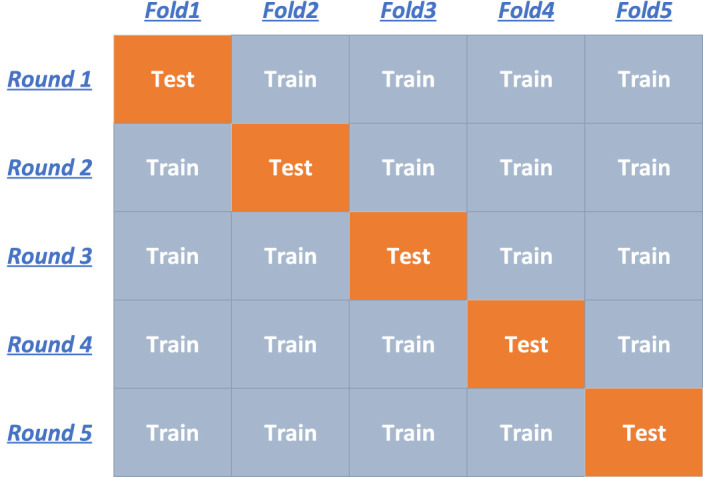This screenshot has height=477, width=703.
Task: Click the Round 4 row link
Action: (50, 344)
